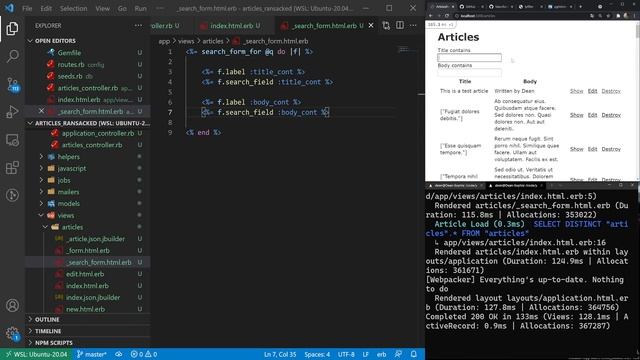Open seeds.rb in Open Editors
This screenshot has width=640, height=360.
point(70,76)
